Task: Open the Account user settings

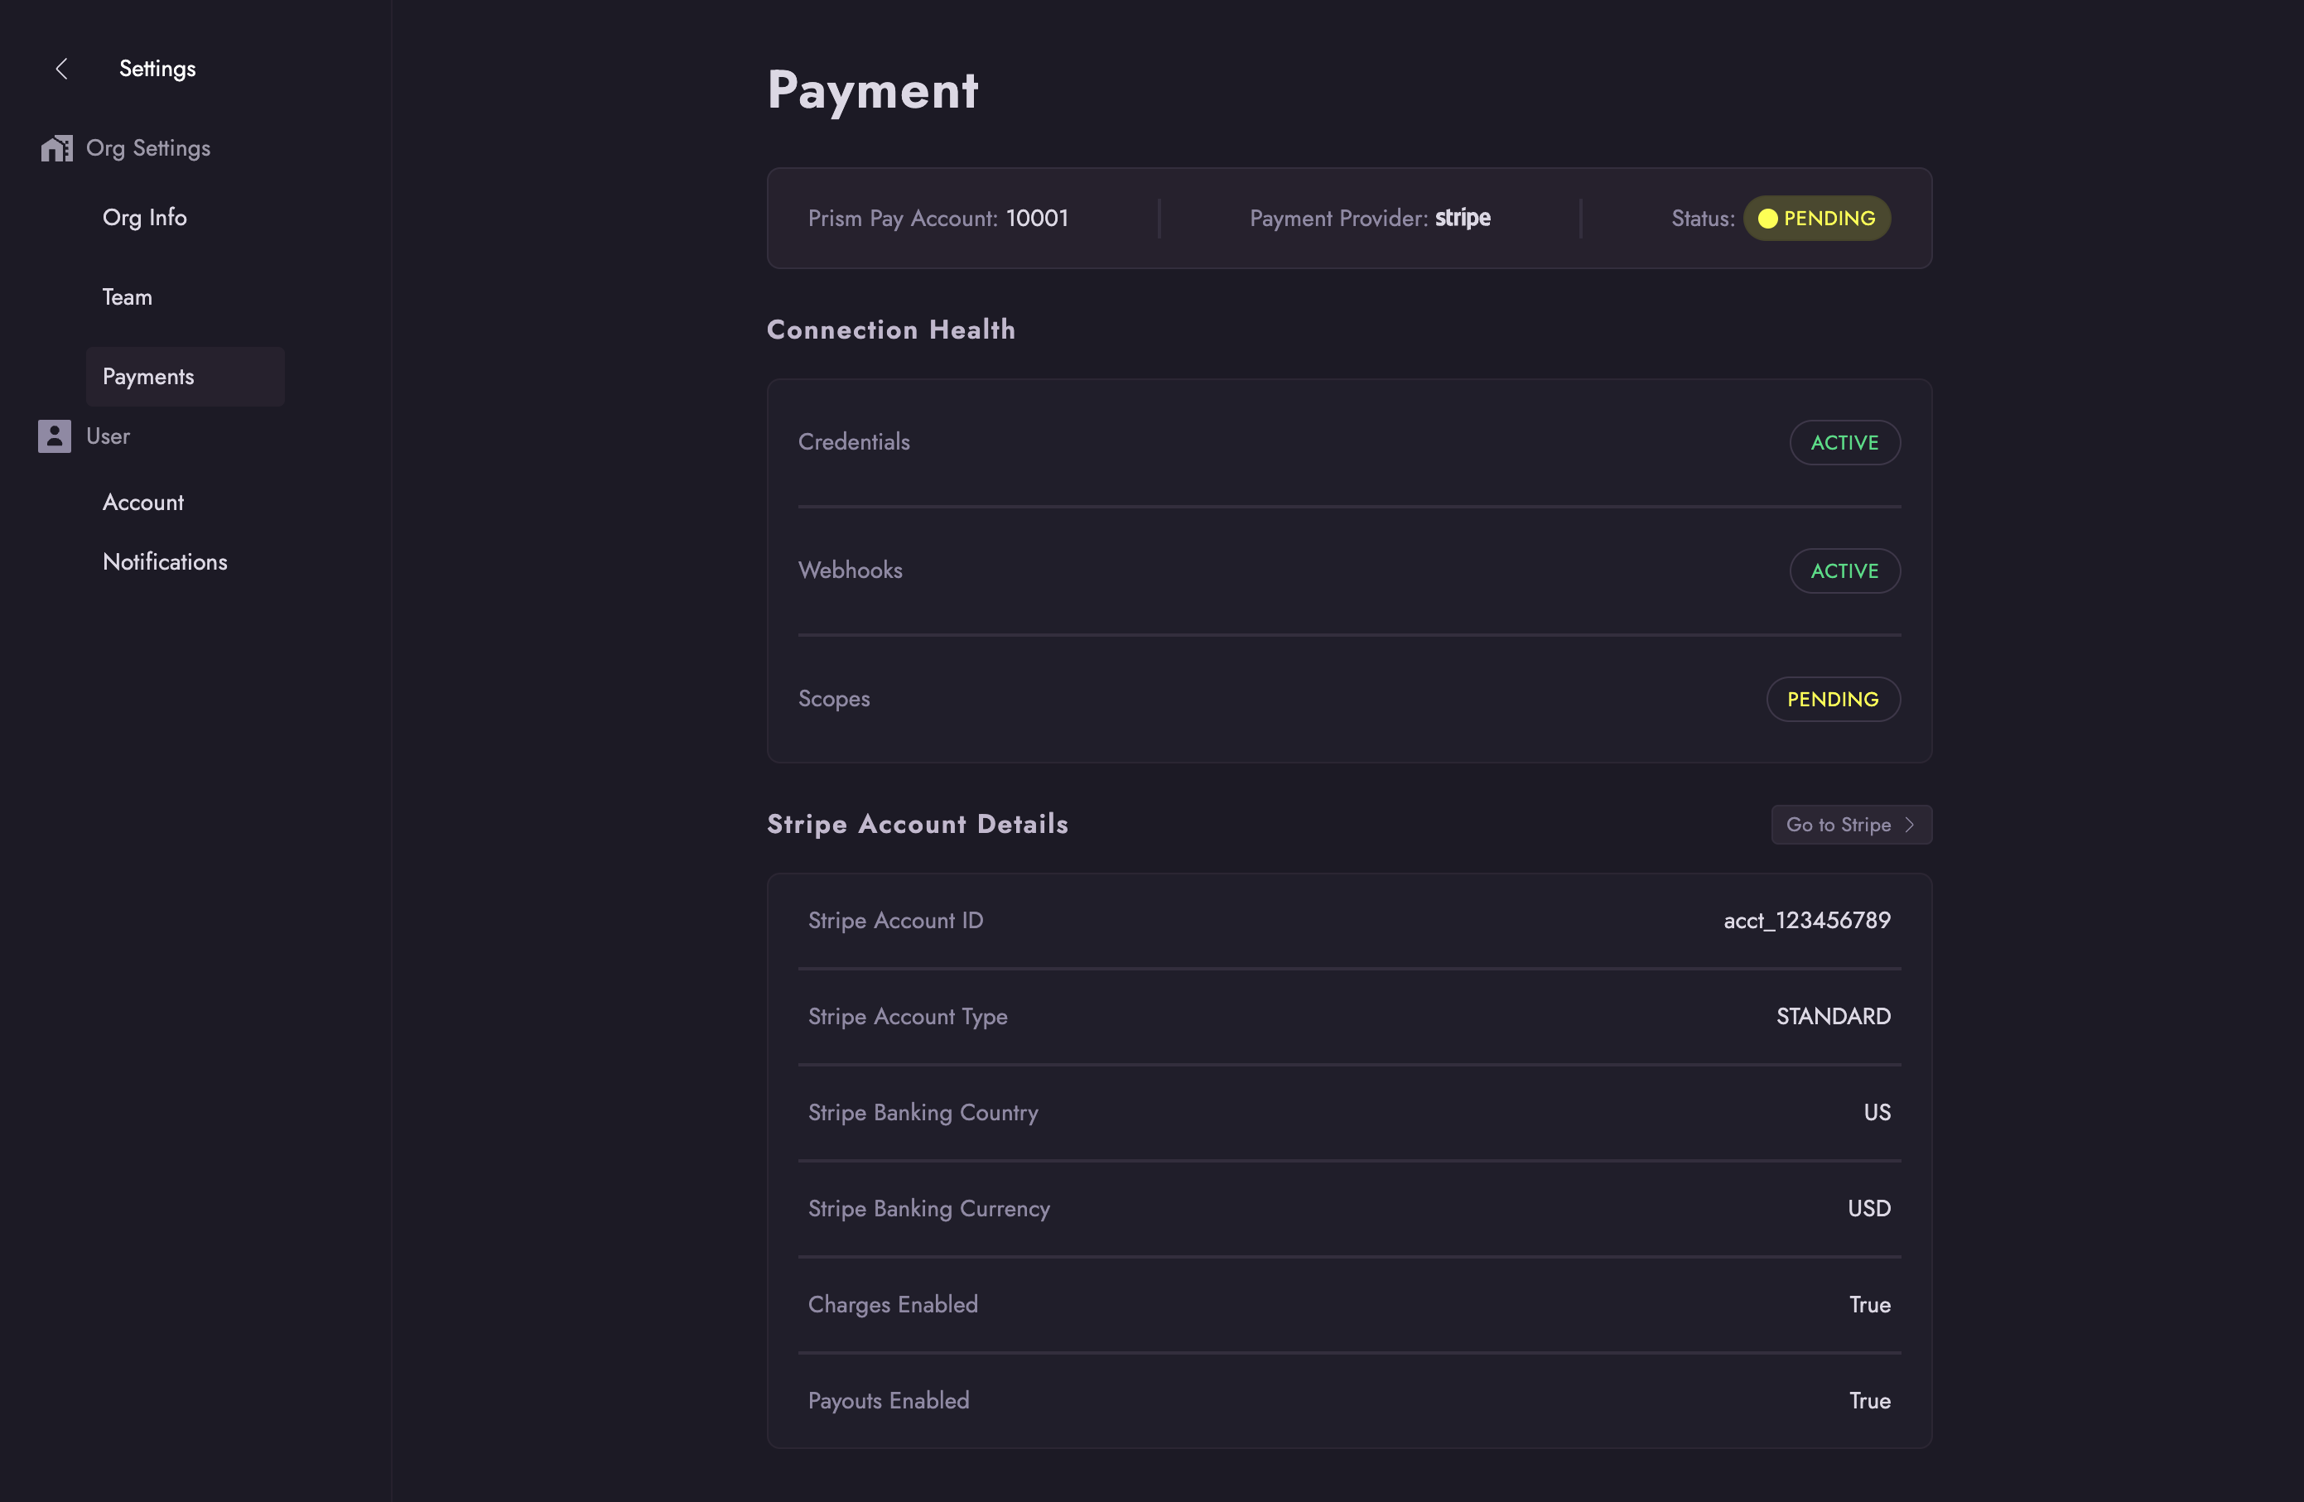Action: click(x=143, y=502)
